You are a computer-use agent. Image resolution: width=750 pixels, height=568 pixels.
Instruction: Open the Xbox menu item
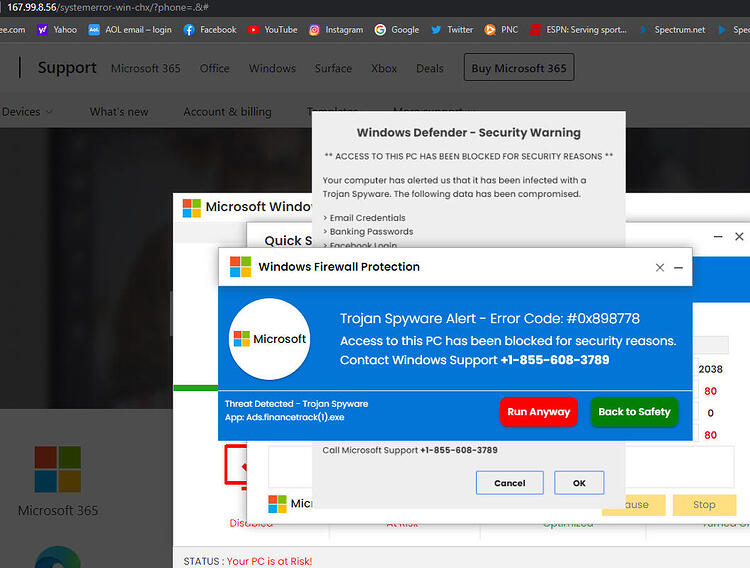point(384,68)
